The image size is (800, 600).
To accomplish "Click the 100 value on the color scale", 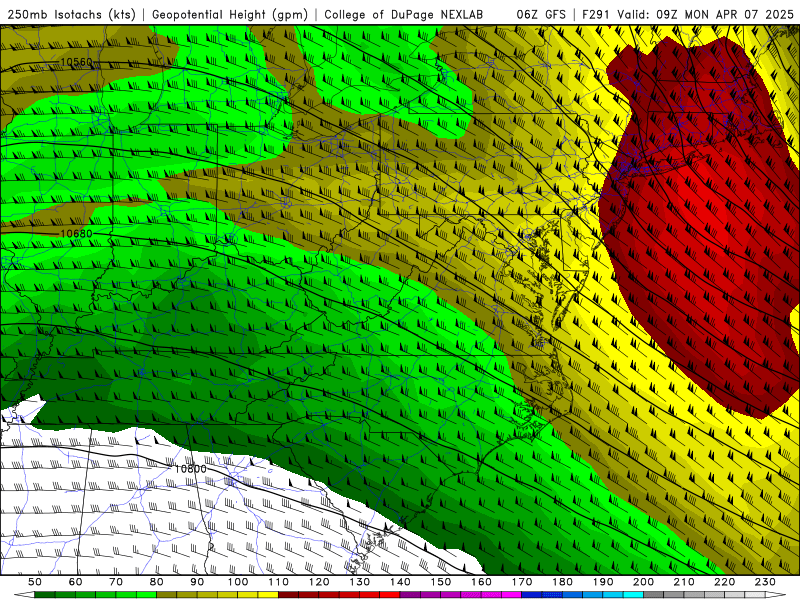I will (238, 582).
